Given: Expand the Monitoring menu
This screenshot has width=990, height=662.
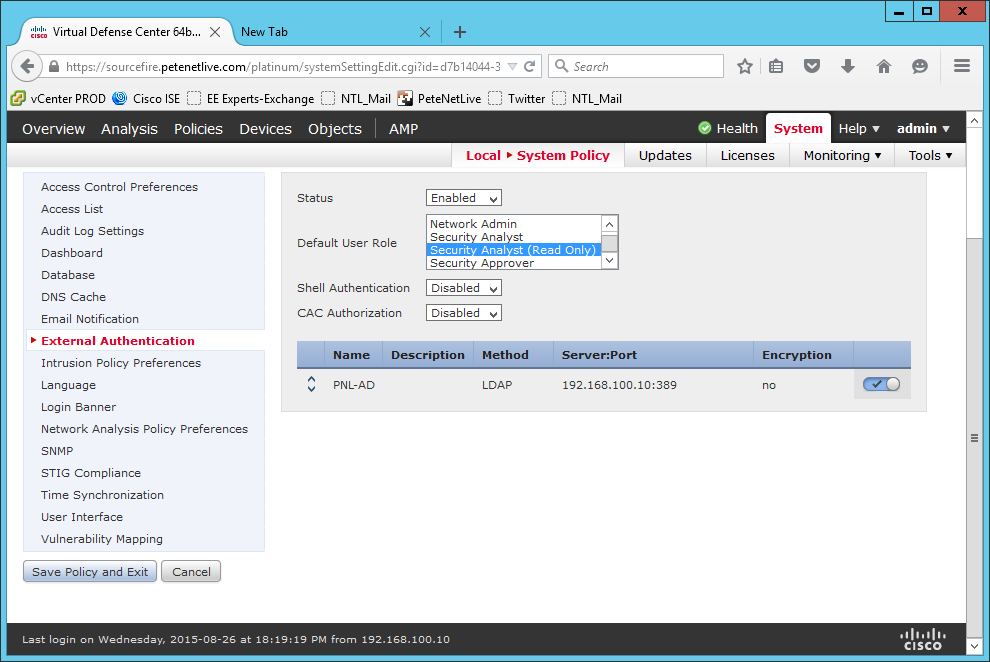Looking at the screenshot, I should [x=842, y=155].
